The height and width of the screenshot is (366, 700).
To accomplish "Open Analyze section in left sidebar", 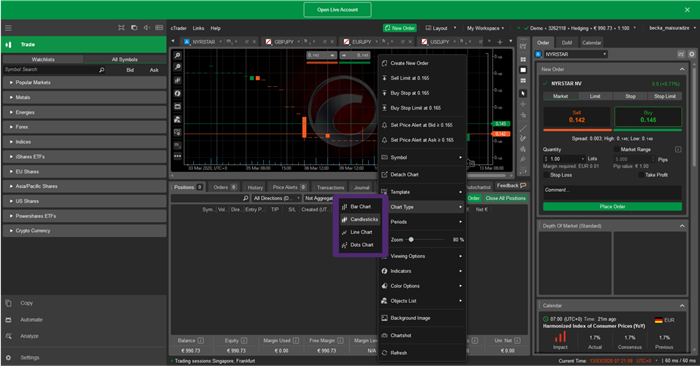I will tap(29, 336).
